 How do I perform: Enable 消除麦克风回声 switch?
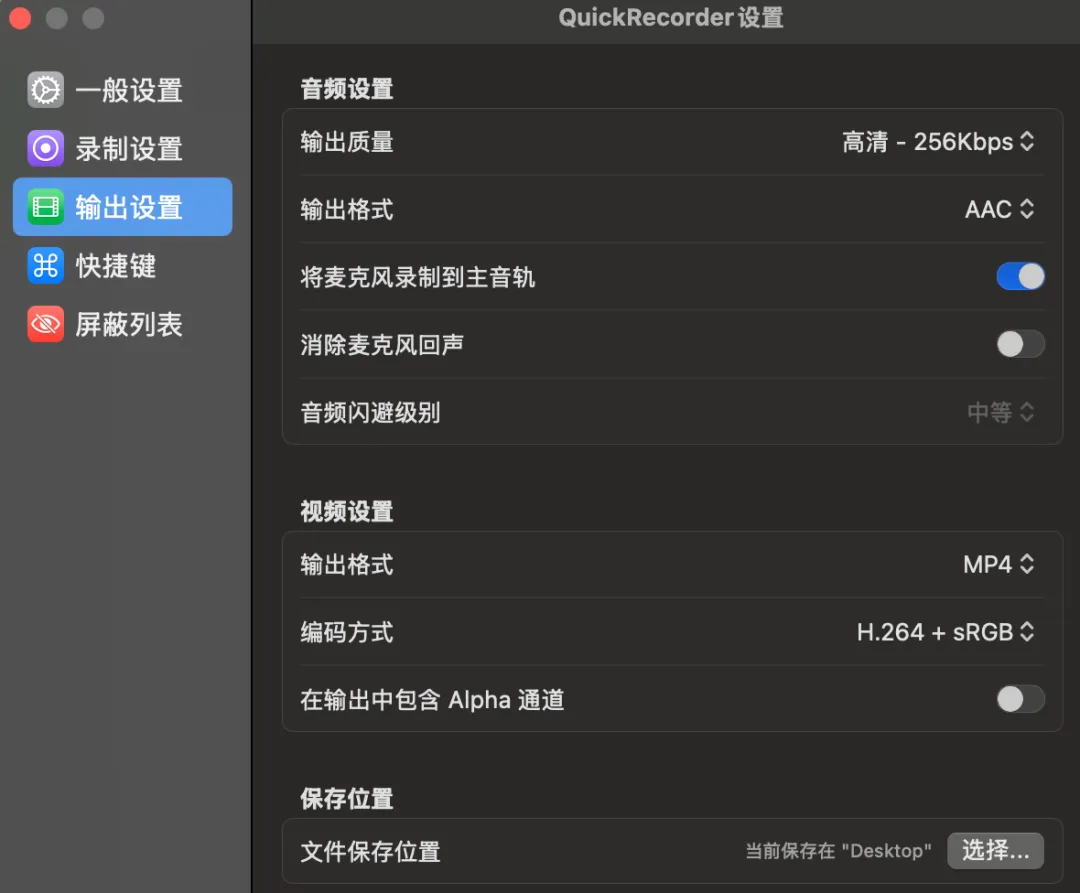1020,344
